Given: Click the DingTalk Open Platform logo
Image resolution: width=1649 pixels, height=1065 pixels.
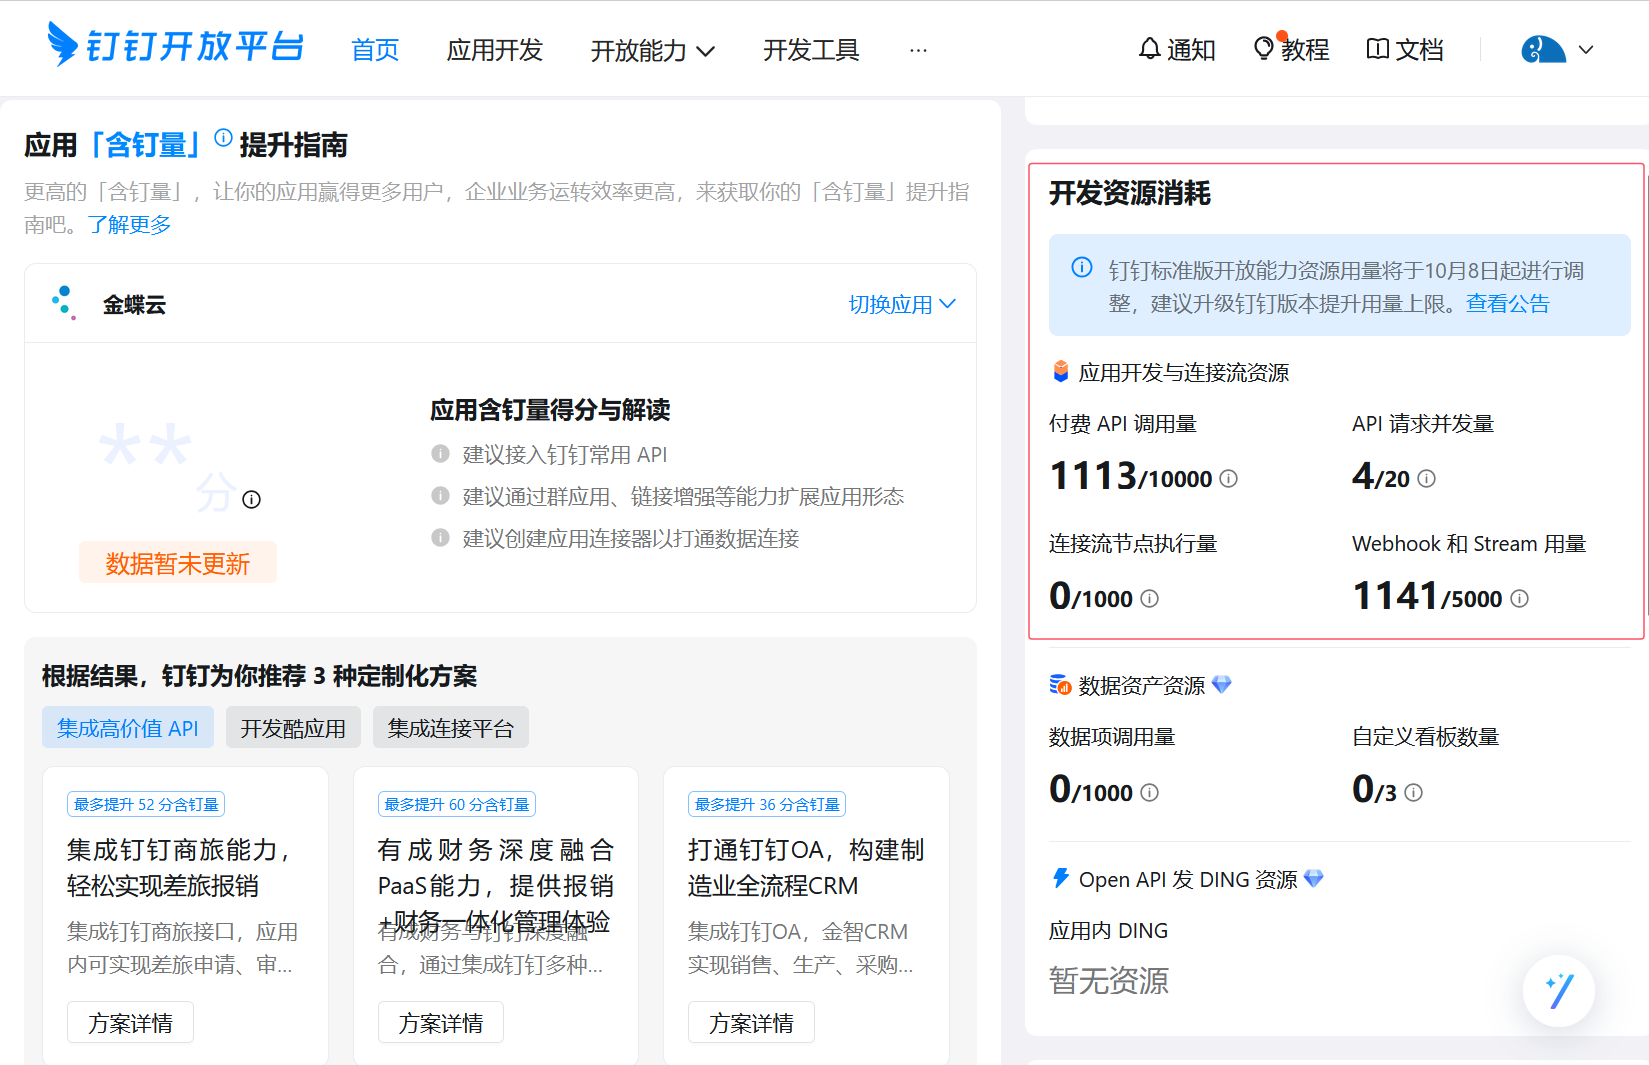Looking at the screenshot, I should pyautogui.click(x=175, y=45).
